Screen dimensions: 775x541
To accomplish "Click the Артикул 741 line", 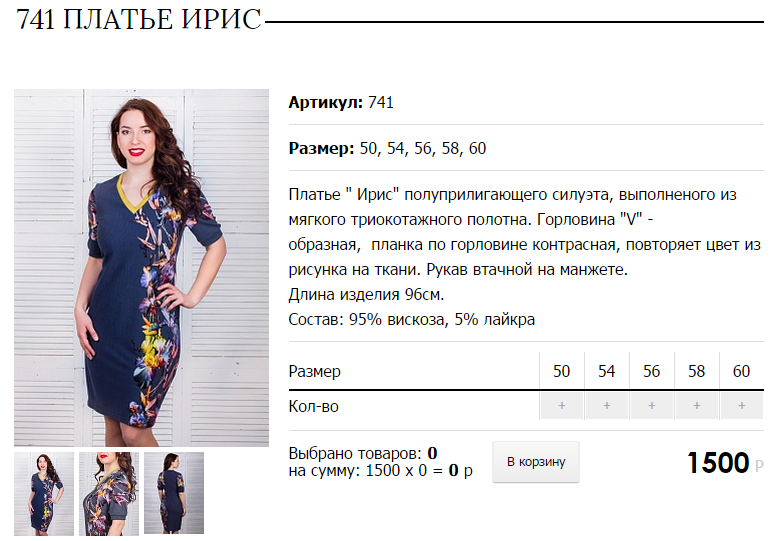I will [341, 103].
